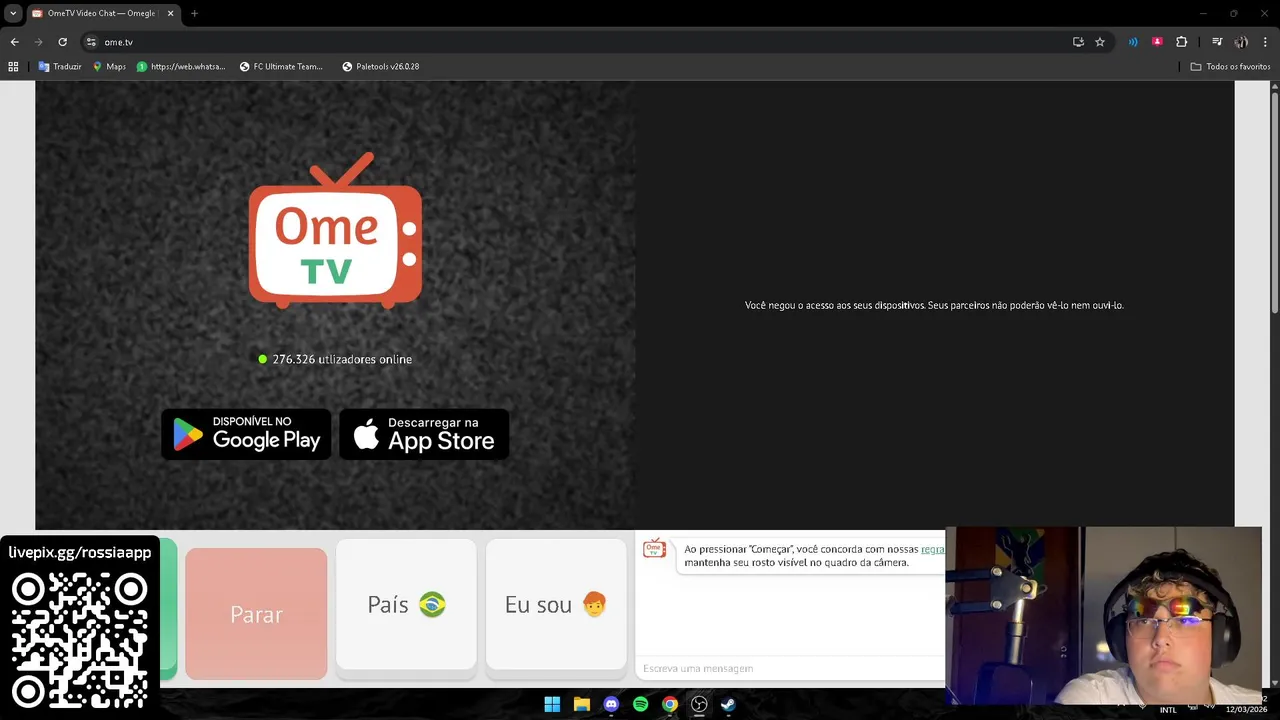Go back in browser history

[14, 42]
